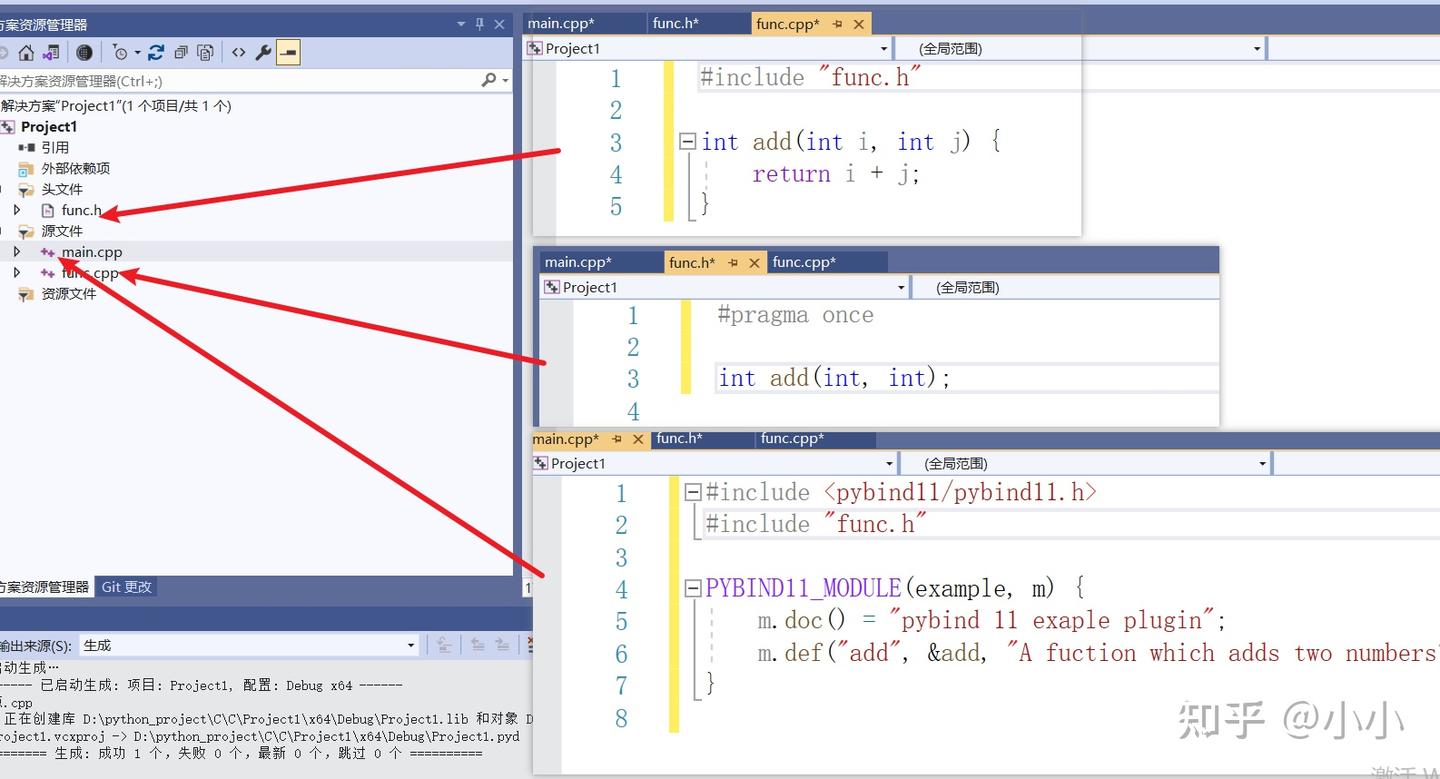Viewport: 1440px width, 779px height.
Task: Switch views with the Visual Studio solution icon
Action: point(50,53)
